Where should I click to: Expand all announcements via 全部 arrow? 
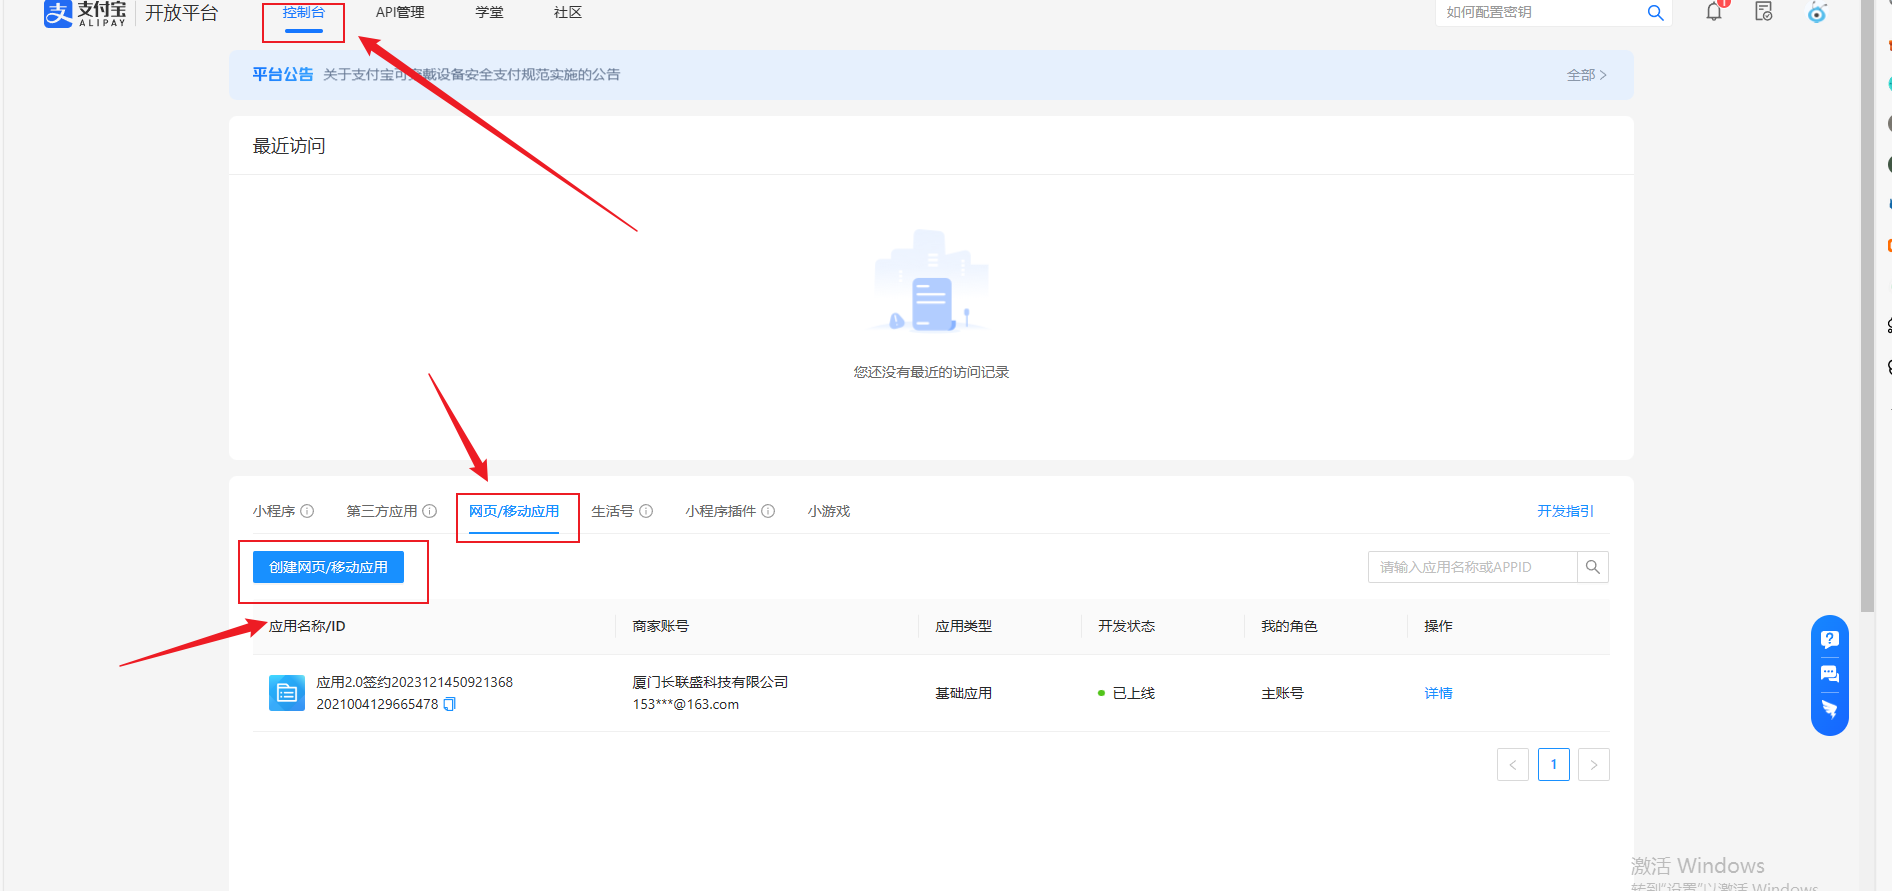tap(1586, 75)
